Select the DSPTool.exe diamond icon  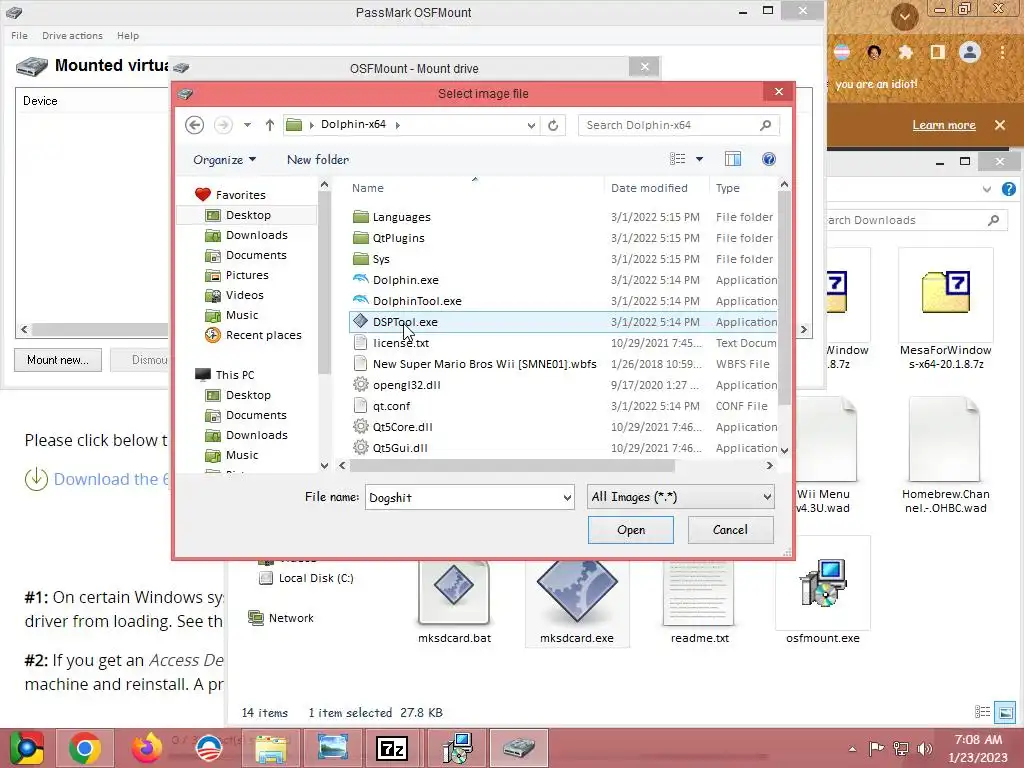pyautogui.click(x=360, y=321)
